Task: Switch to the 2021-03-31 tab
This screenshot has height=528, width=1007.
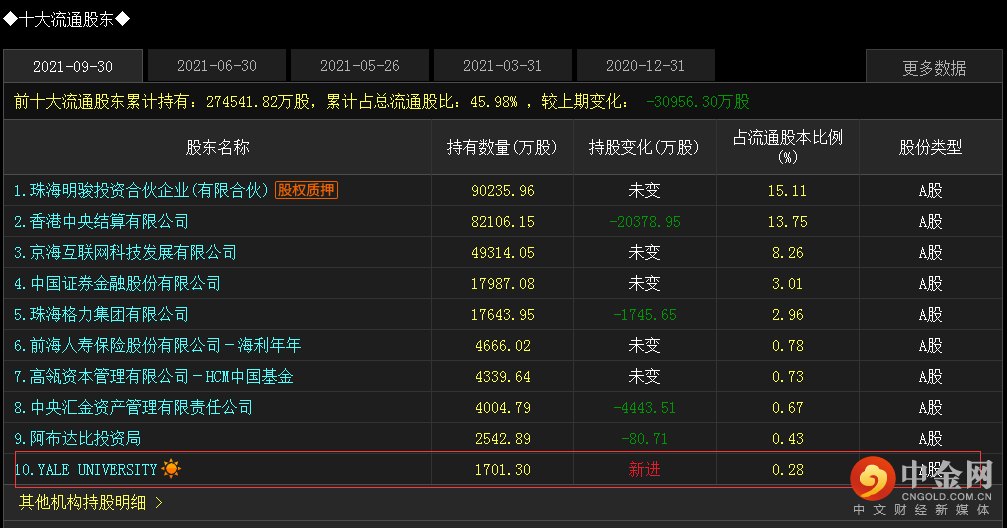Action: tap(502, 66)
